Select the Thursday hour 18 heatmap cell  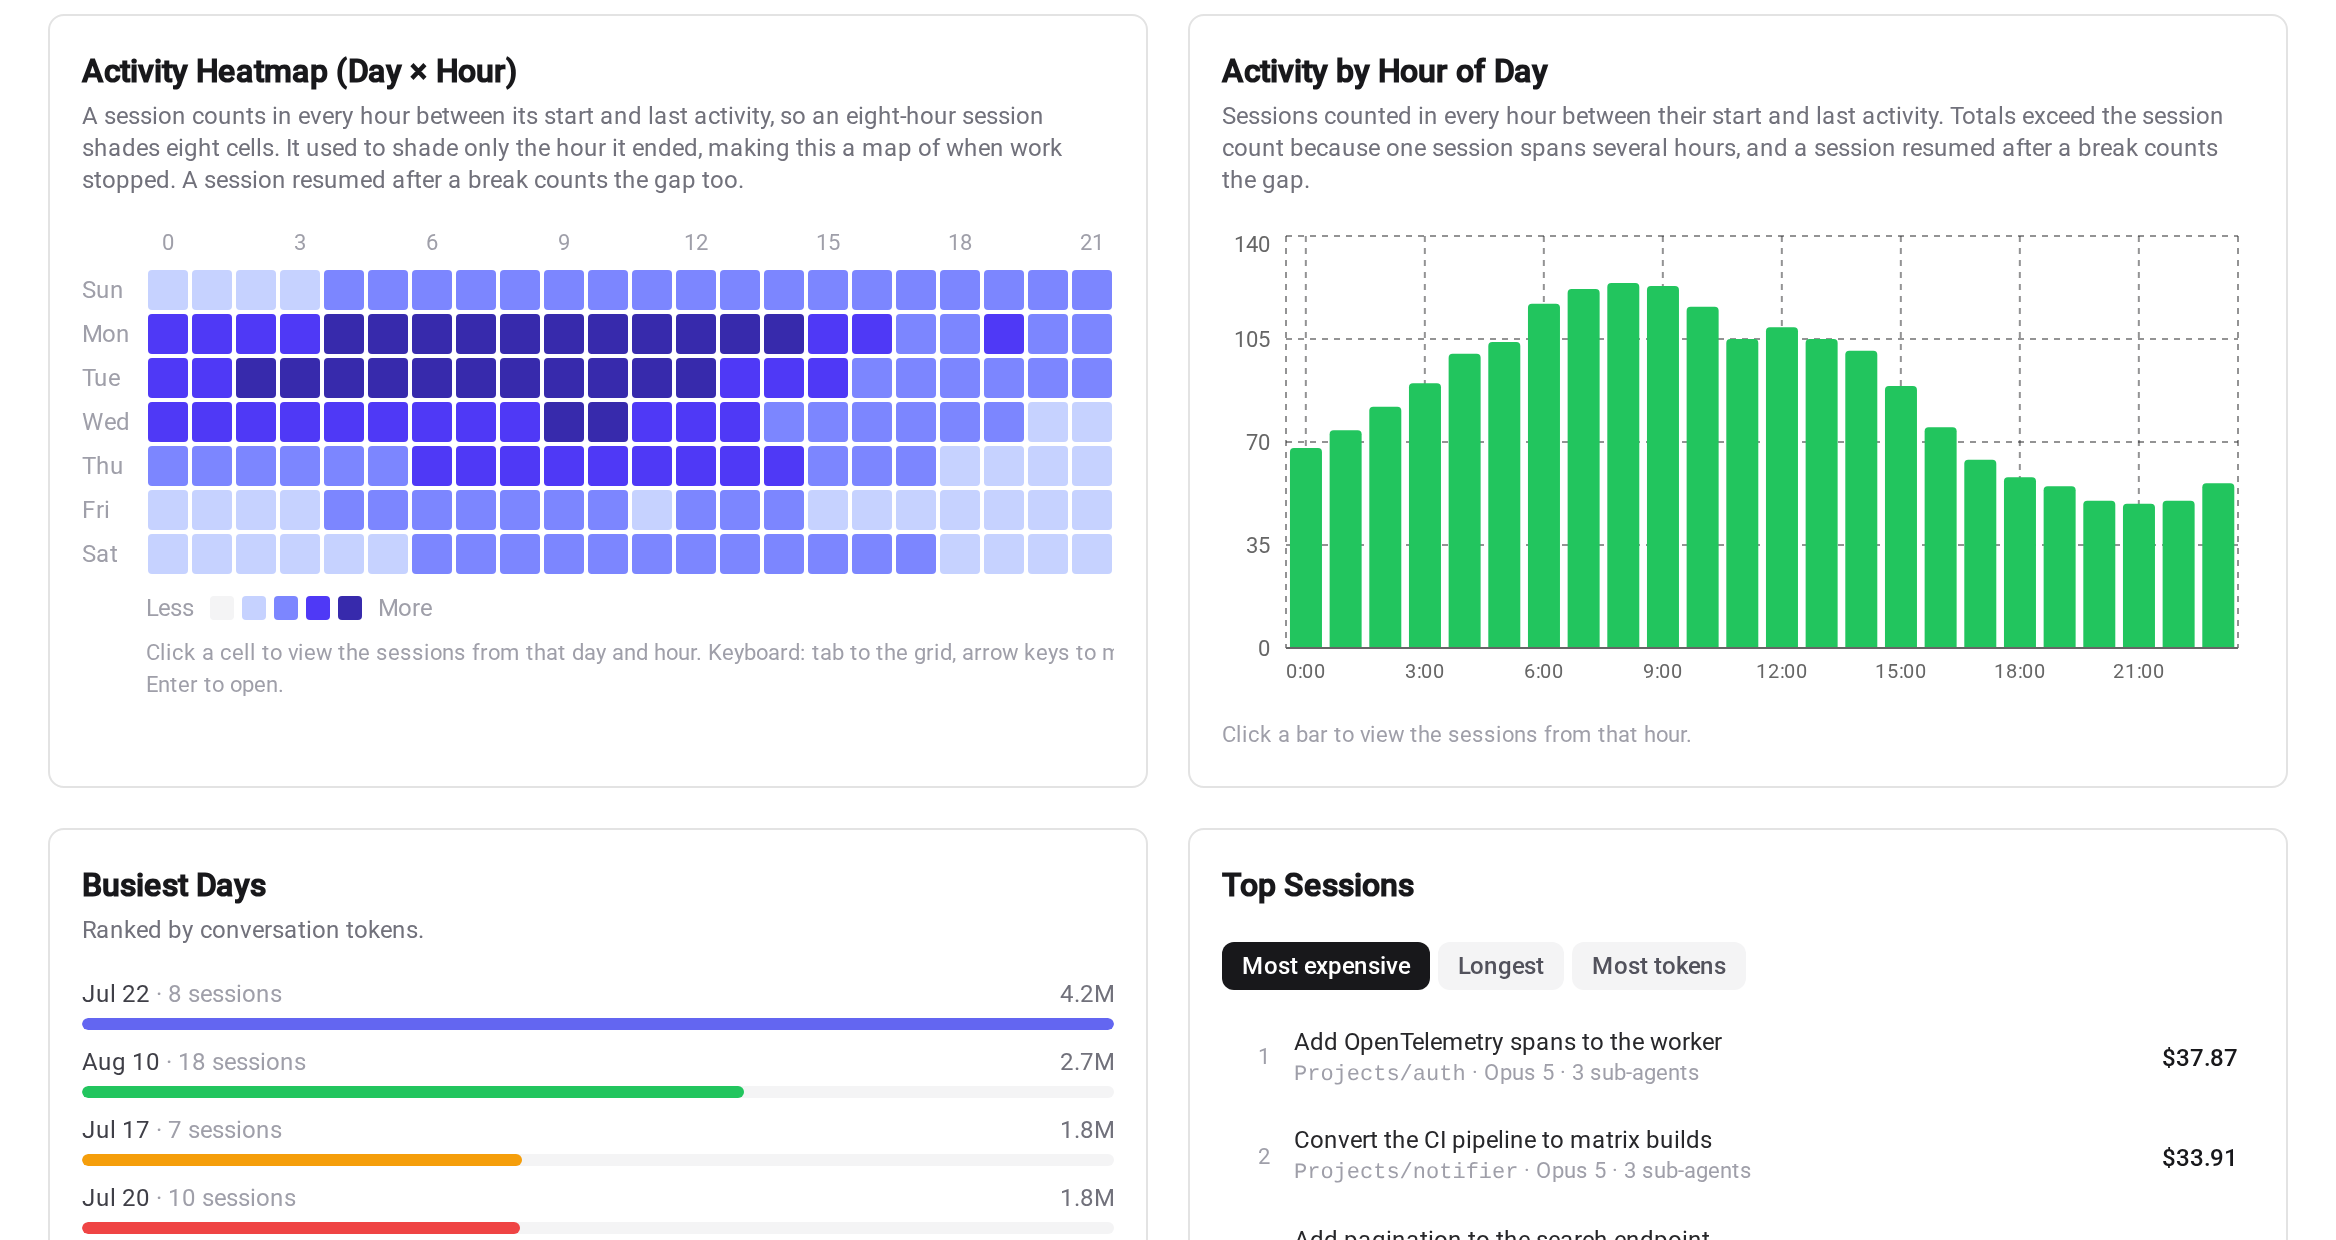pyautogui.click(x=960, y=466)
